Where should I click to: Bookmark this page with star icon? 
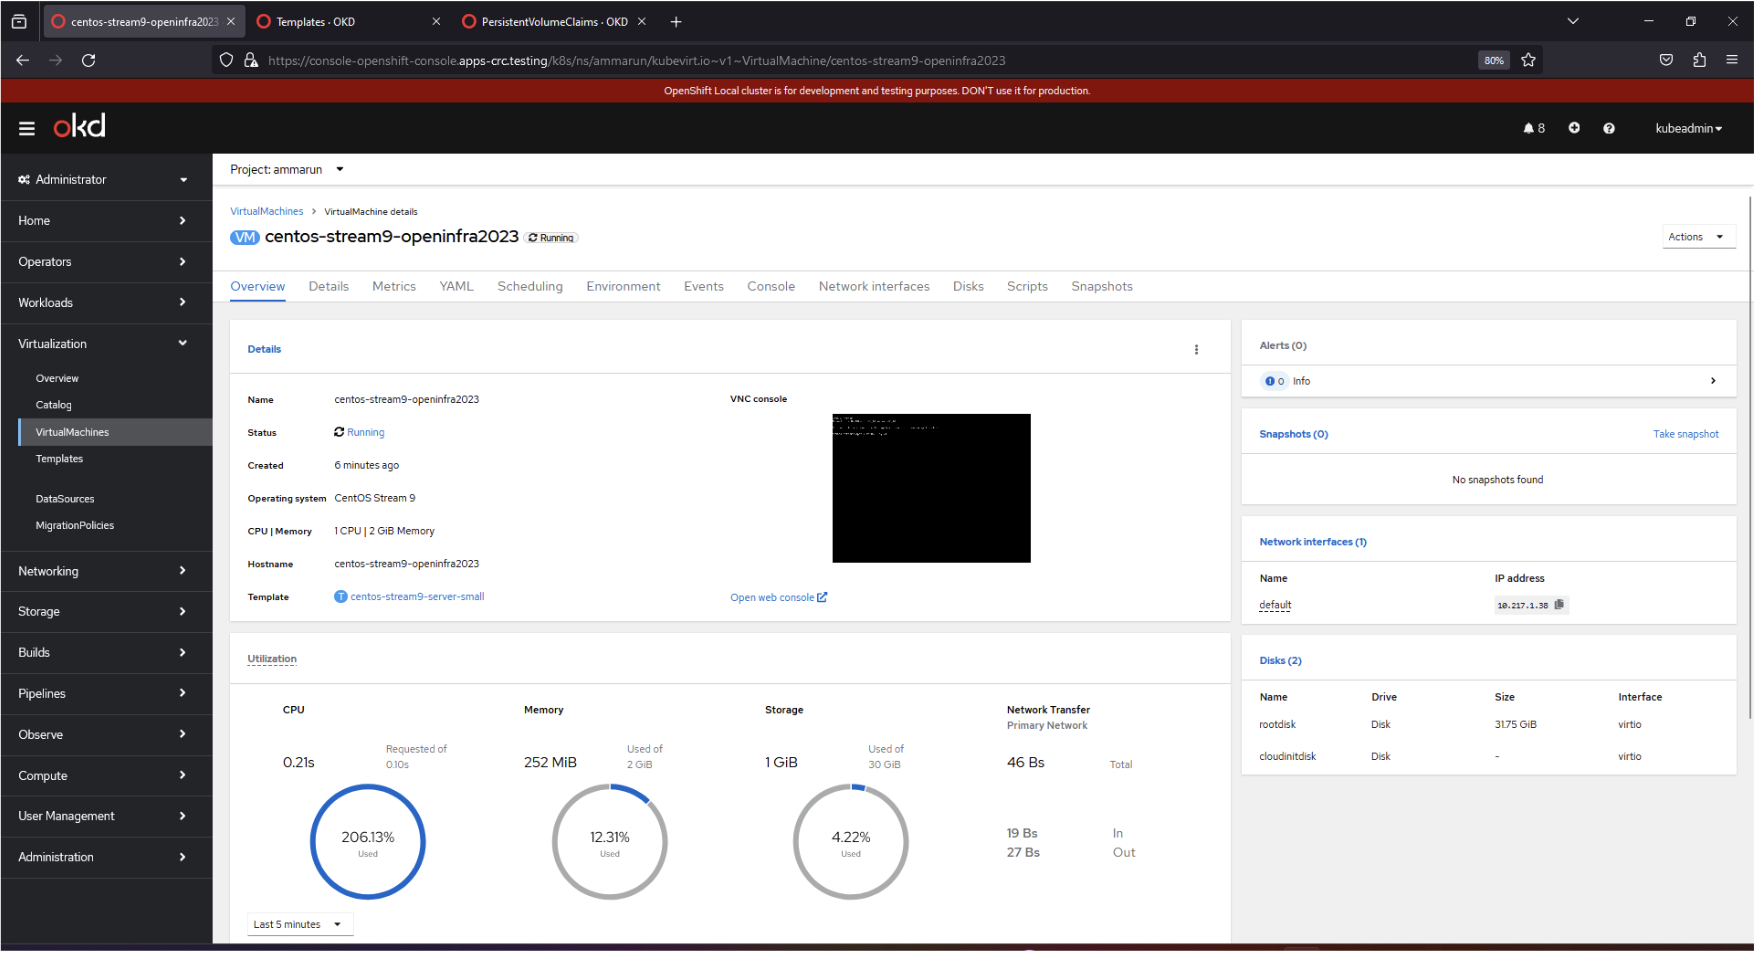[1528, 60]
